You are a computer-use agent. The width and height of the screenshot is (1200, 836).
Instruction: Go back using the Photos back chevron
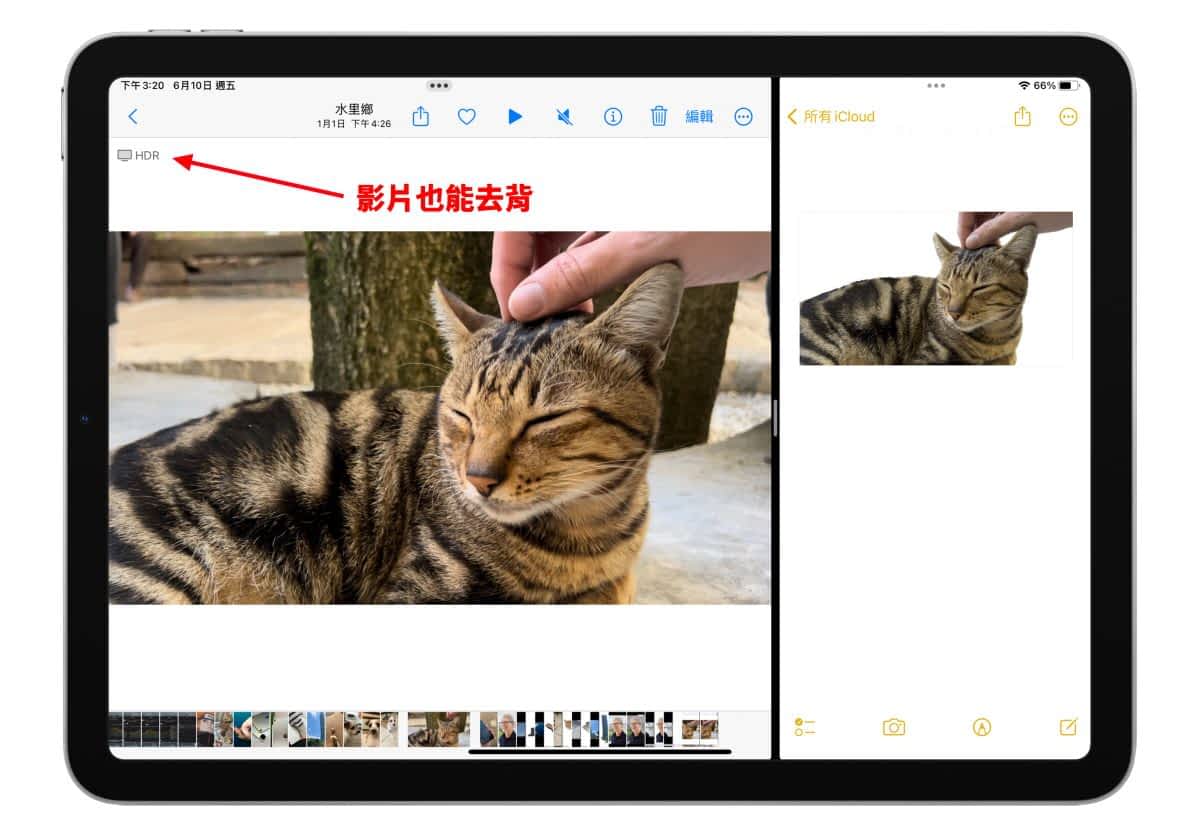[133, 117]
